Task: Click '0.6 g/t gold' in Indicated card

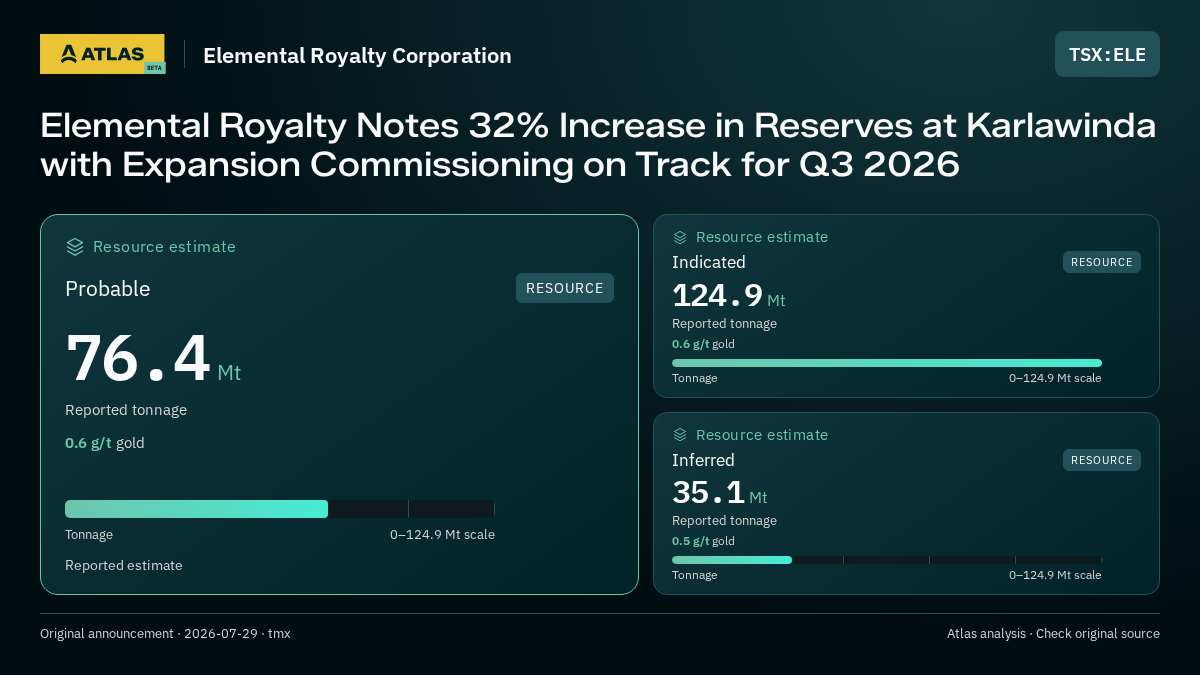Action: point(703,344)
